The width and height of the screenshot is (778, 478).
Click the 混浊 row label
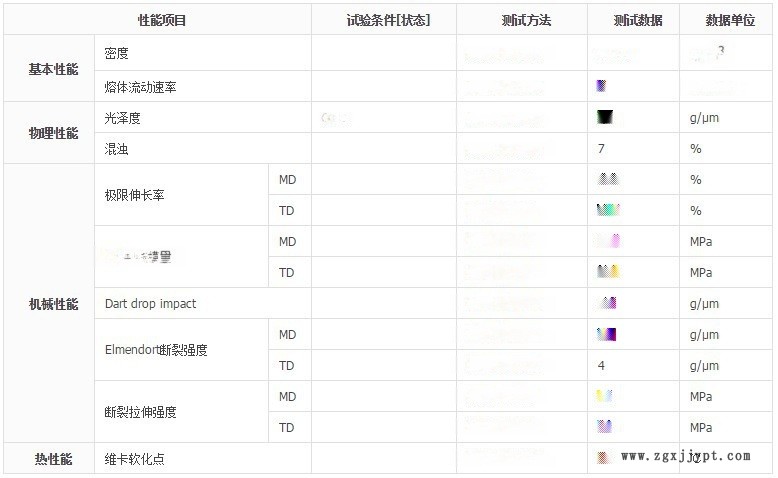coord(117,149)
